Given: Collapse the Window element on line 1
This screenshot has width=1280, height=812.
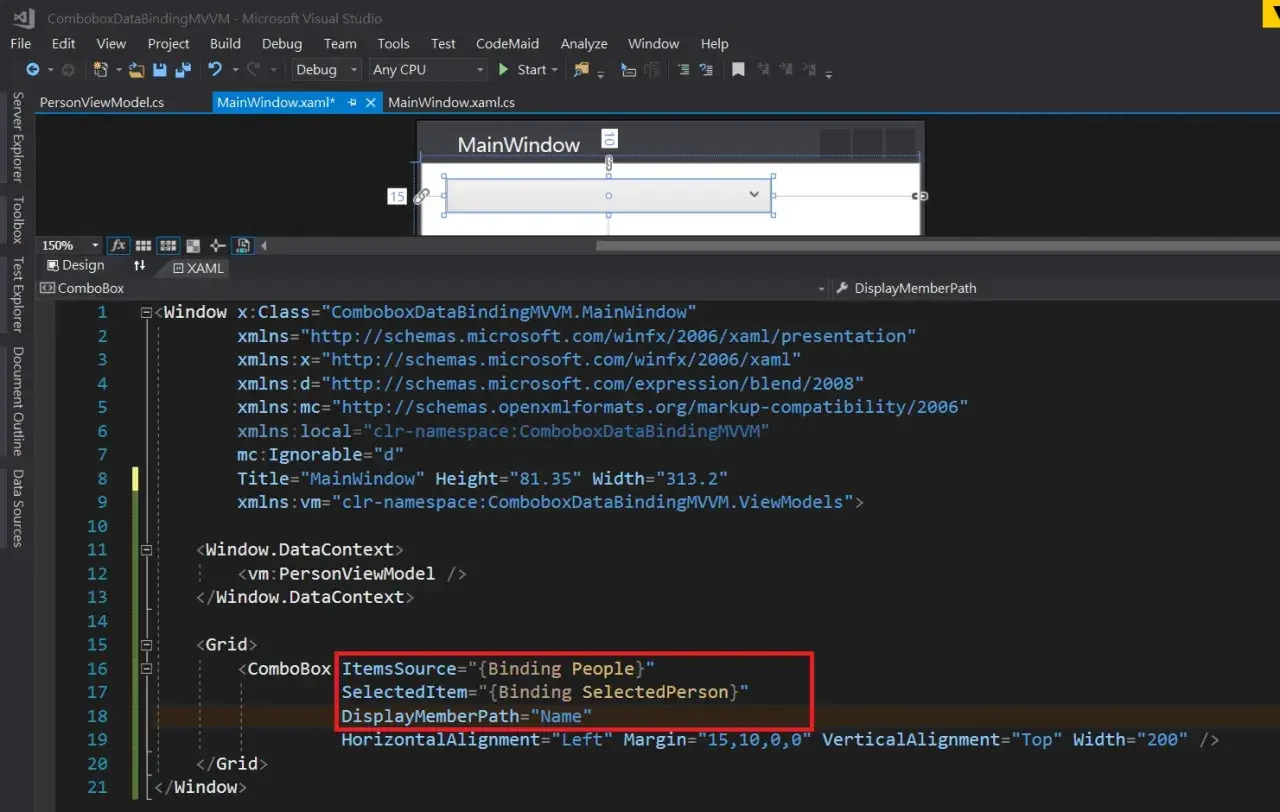Looking at the screenshot, I should (x=147, y=312).
